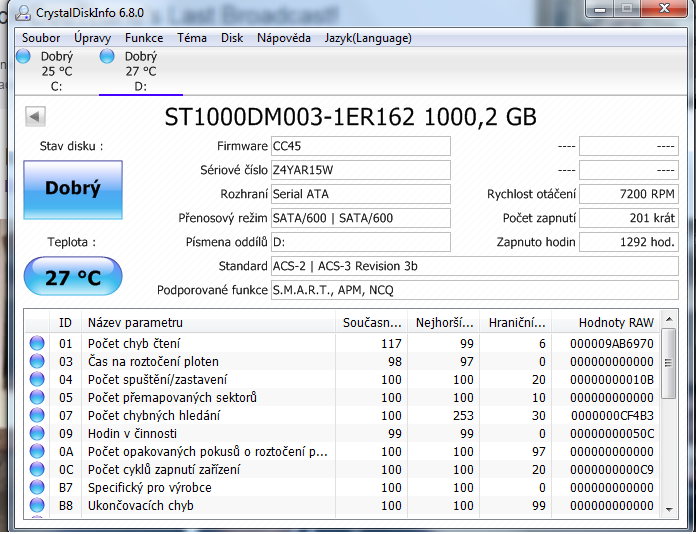Select row Počet spuštění/zastavení
Screen dimensions: 697x534
(342, 379)
